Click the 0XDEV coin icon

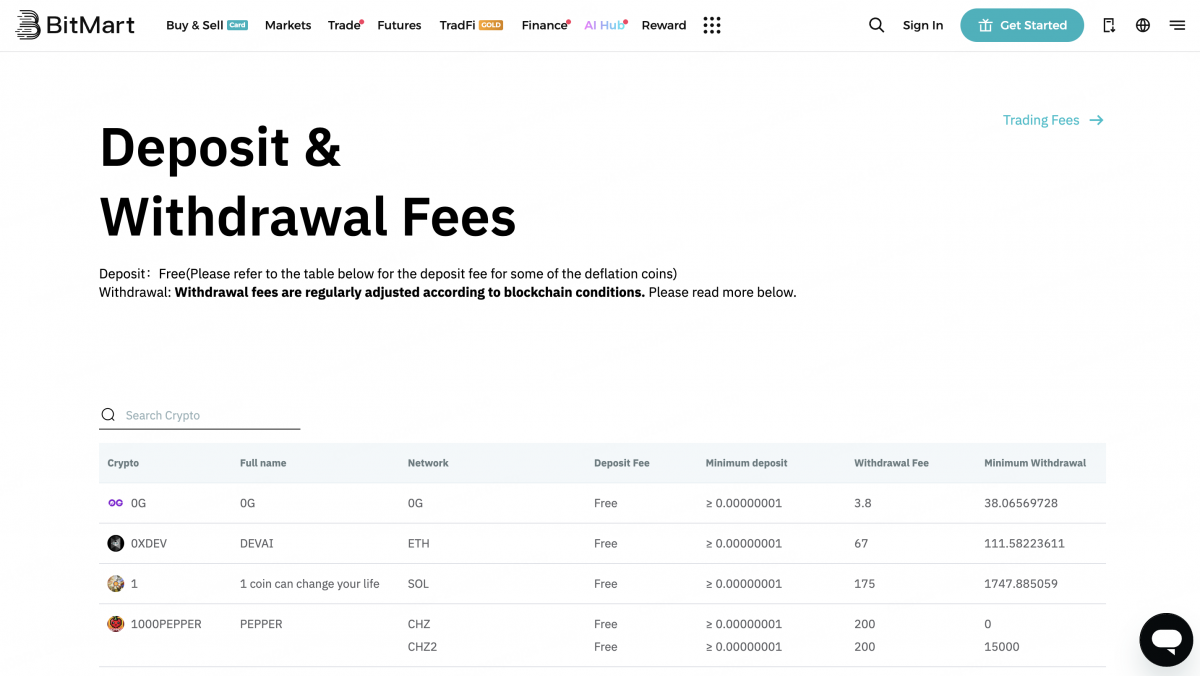tap(115, 543)
